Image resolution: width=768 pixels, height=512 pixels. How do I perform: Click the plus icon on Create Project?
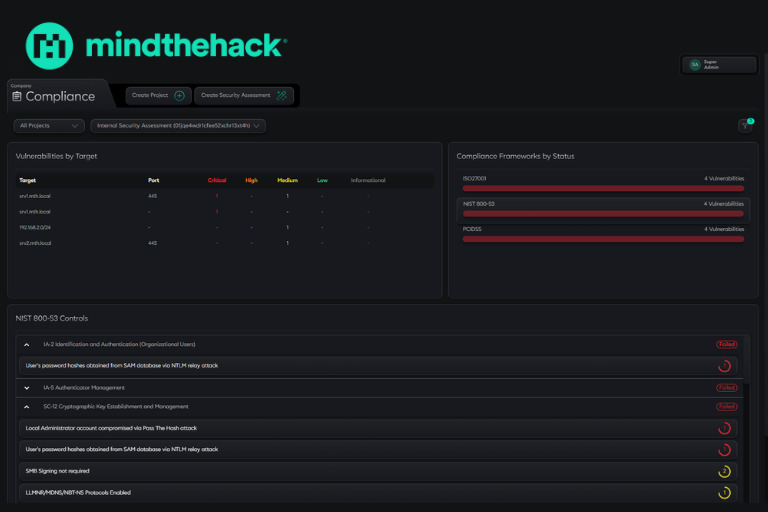coord(179,95)
